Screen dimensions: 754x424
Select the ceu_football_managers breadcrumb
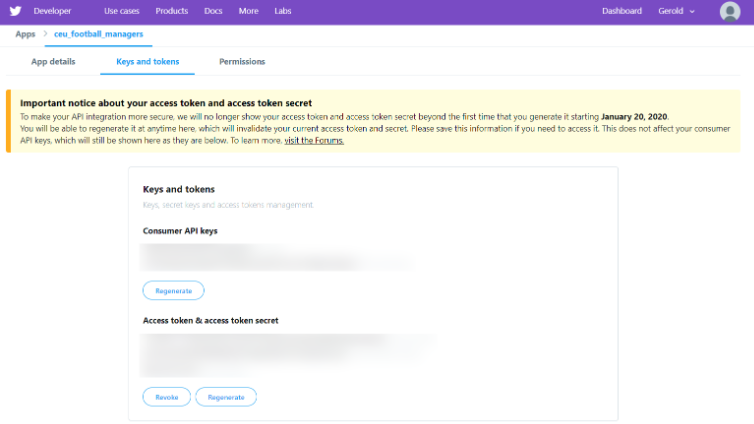click(x=99, y=34)
